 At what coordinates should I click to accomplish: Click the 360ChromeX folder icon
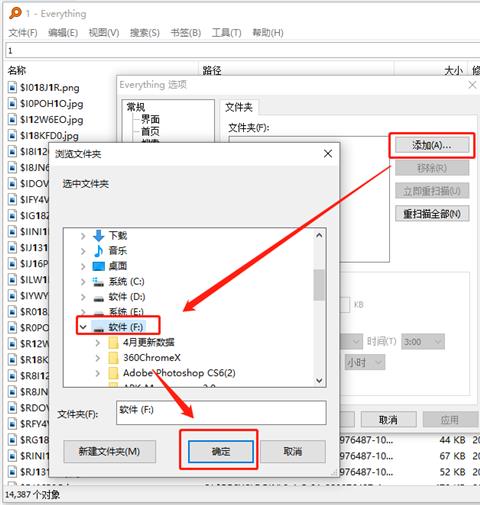[x=113, y=358]
